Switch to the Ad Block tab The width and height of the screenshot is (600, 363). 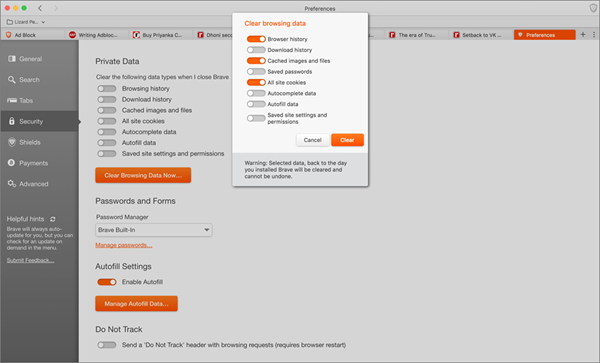tap(34, 35)
